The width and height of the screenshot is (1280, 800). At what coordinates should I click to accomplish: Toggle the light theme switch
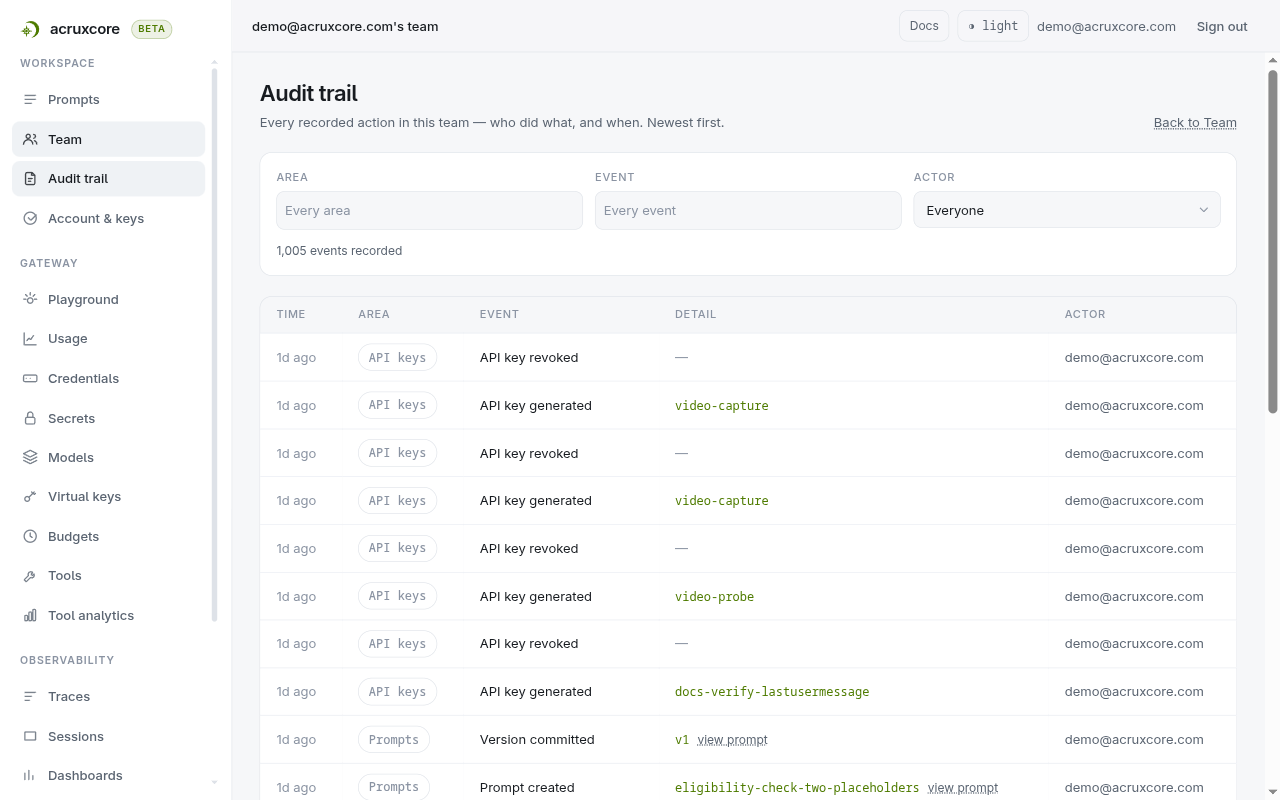tap(993, 26)
